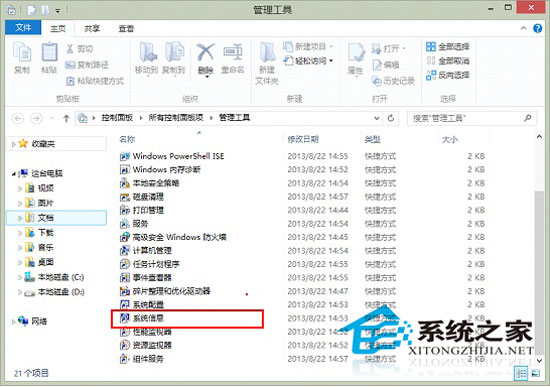This screenshot has height=387, width=550.
Task: Collapse the This PC (这台电脑) node
Action: (x=13, y=173)
